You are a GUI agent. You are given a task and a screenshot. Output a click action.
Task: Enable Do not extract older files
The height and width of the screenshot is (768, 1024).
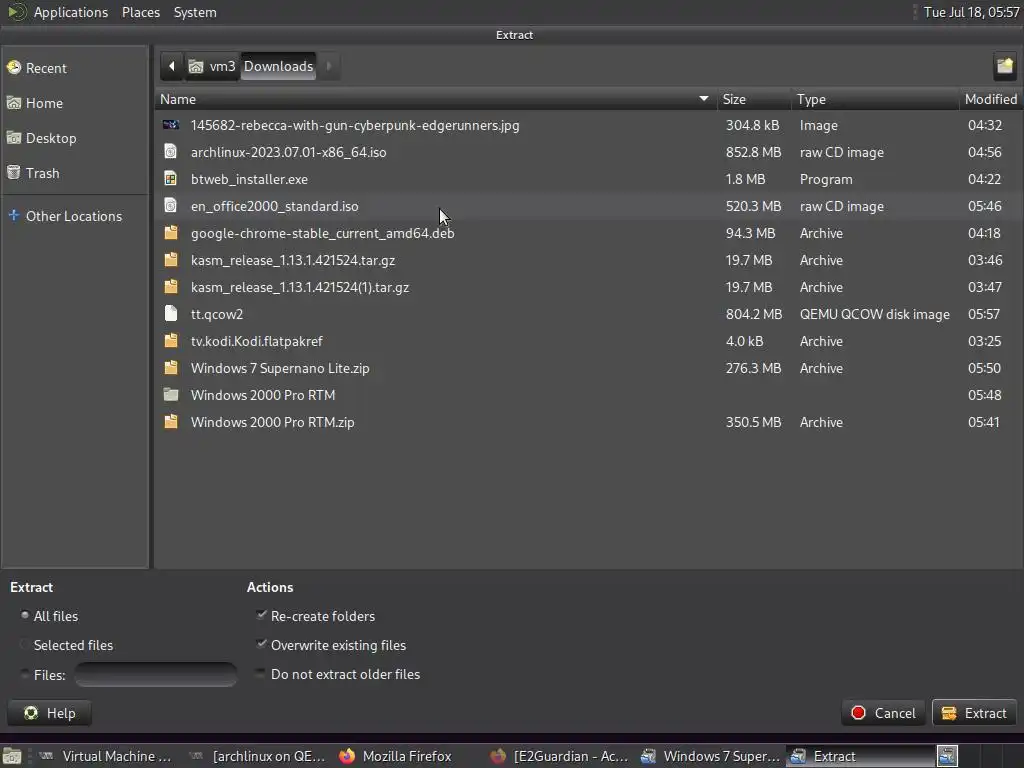[260, 673]
